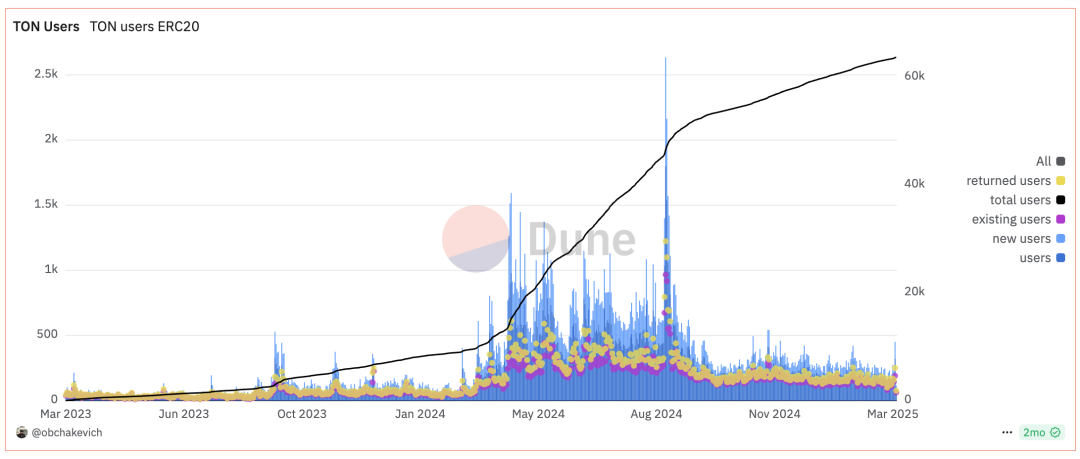The image size is (1080, 459).
Task: Click the purple existing users swatch
Action: coord(1060,219)
